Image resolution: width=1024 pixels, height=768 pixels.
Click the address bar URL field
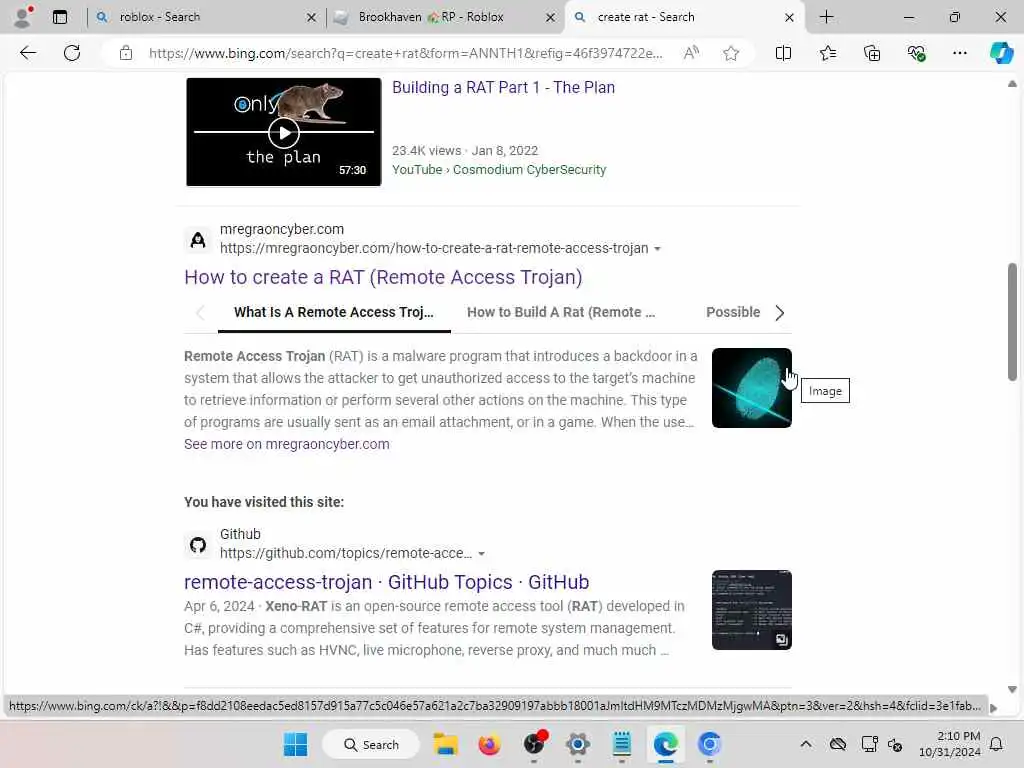[405, 53]
